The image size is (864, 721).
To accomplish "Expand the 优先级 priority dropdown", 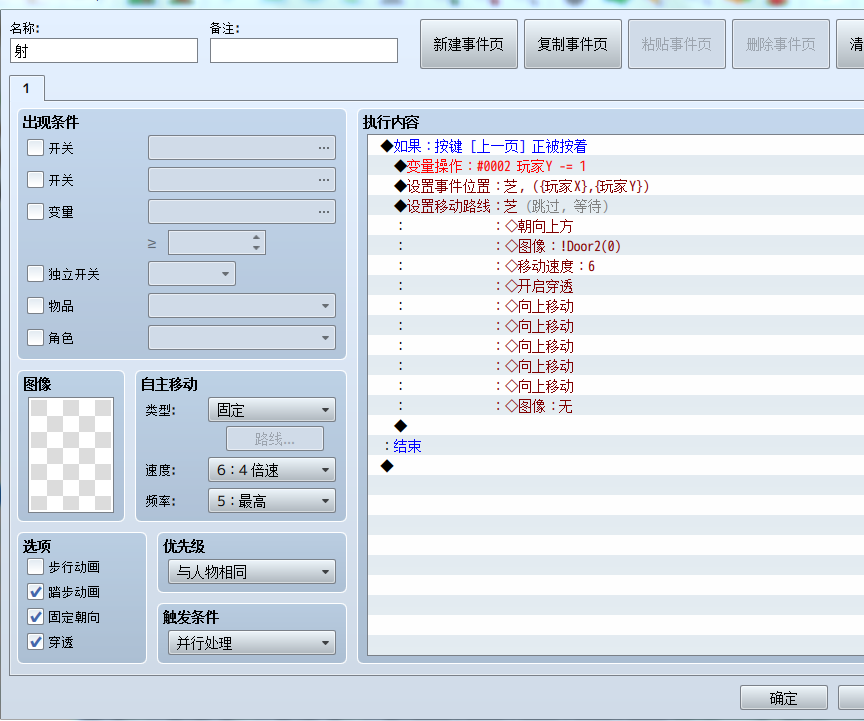I will pyautogui.click(x=252, y=572).
